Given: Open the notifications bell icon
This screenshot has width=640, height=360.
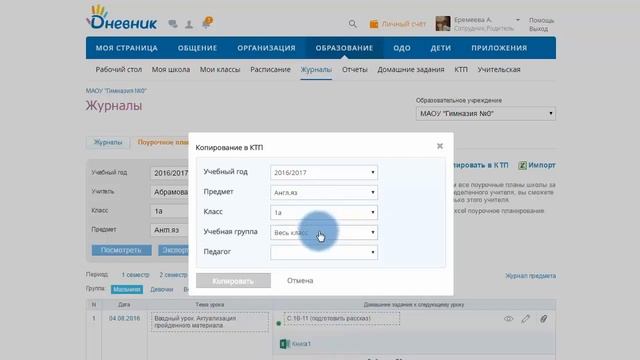Looking at the screenshot, I should coord(207,22).
